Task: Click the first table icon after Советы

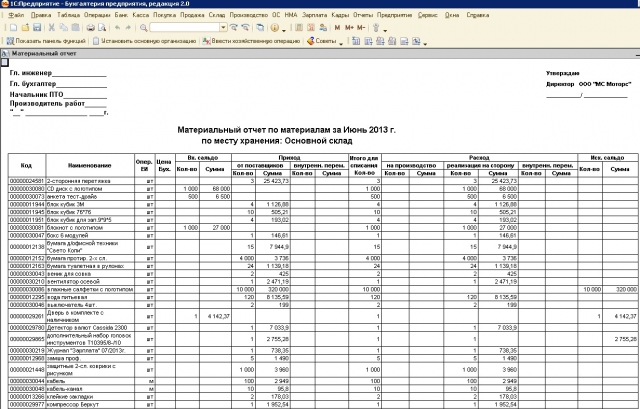Action: click(x=356, y=41)
